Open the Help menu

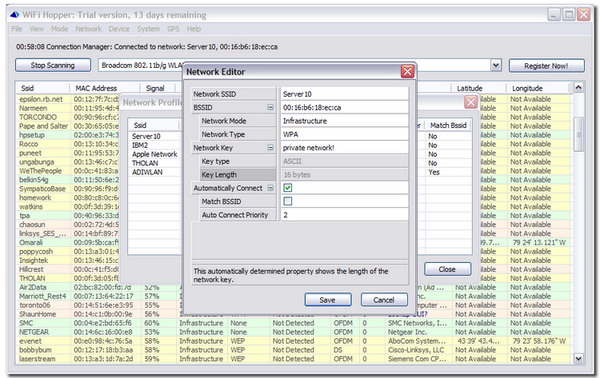click(x=194, y=29)
